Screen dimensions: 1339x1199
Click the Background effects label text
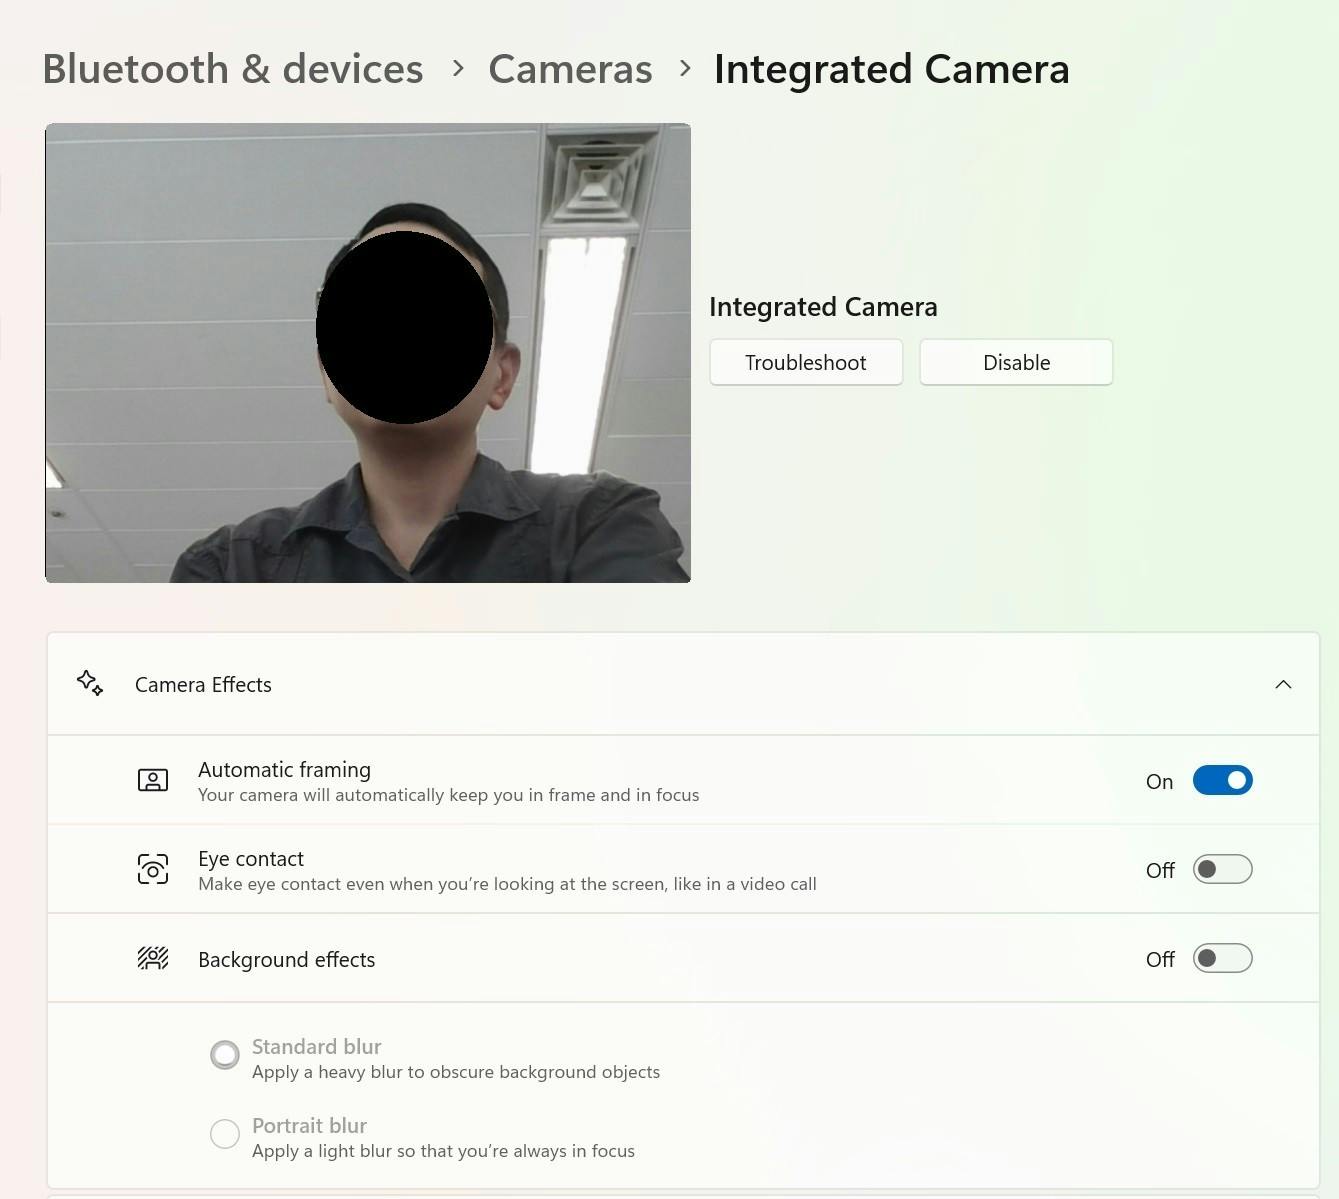287,959
